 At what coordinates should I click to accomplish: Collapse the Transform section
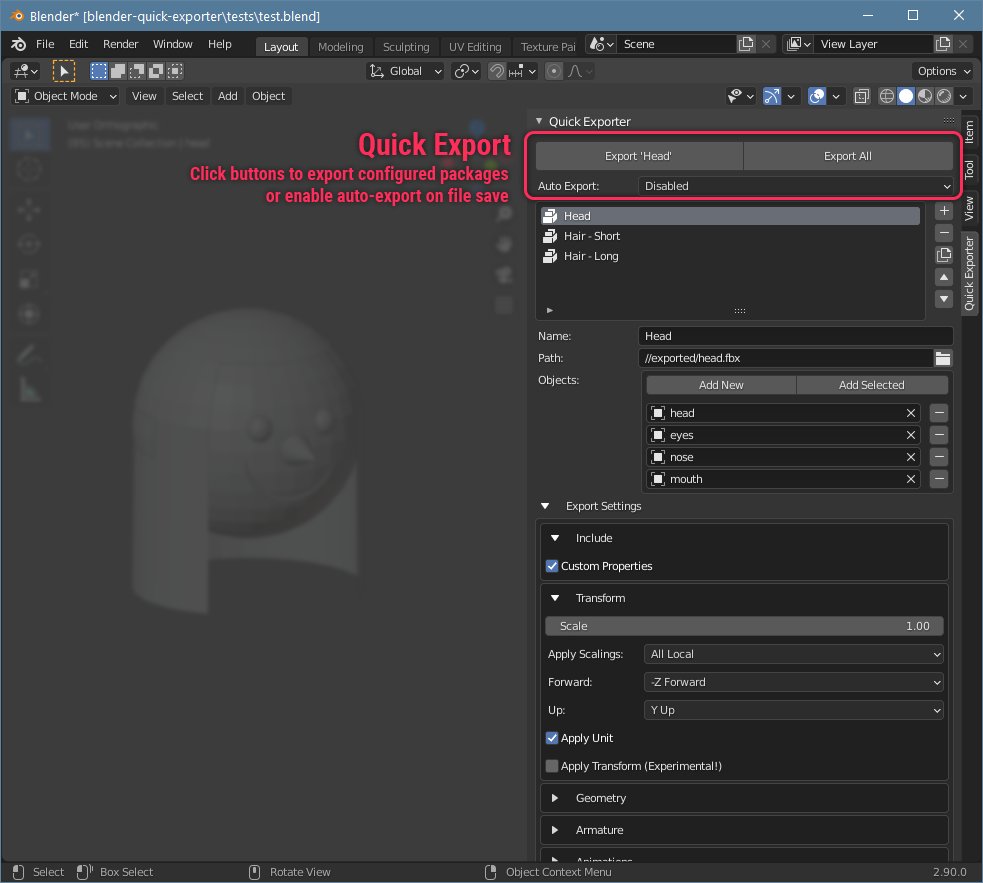click(555, 598)
